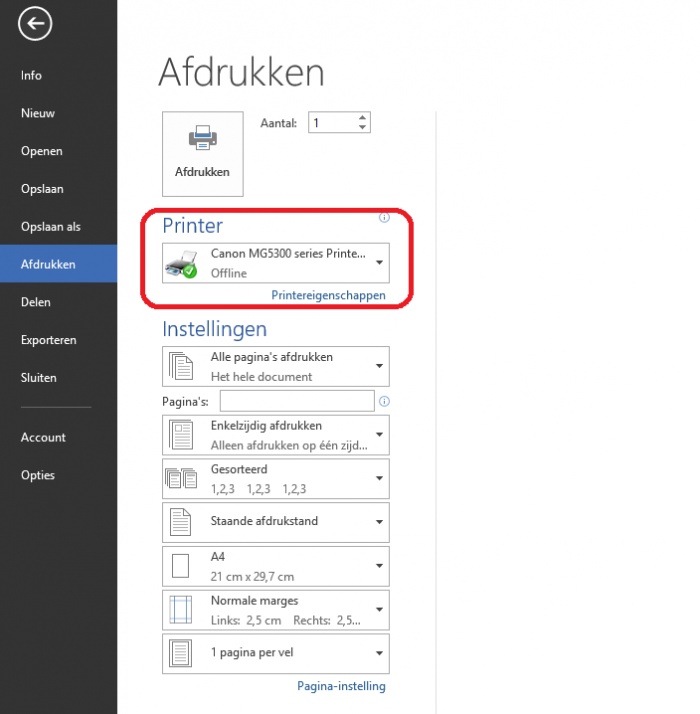Open Account in the sidebar

[58, 437]
